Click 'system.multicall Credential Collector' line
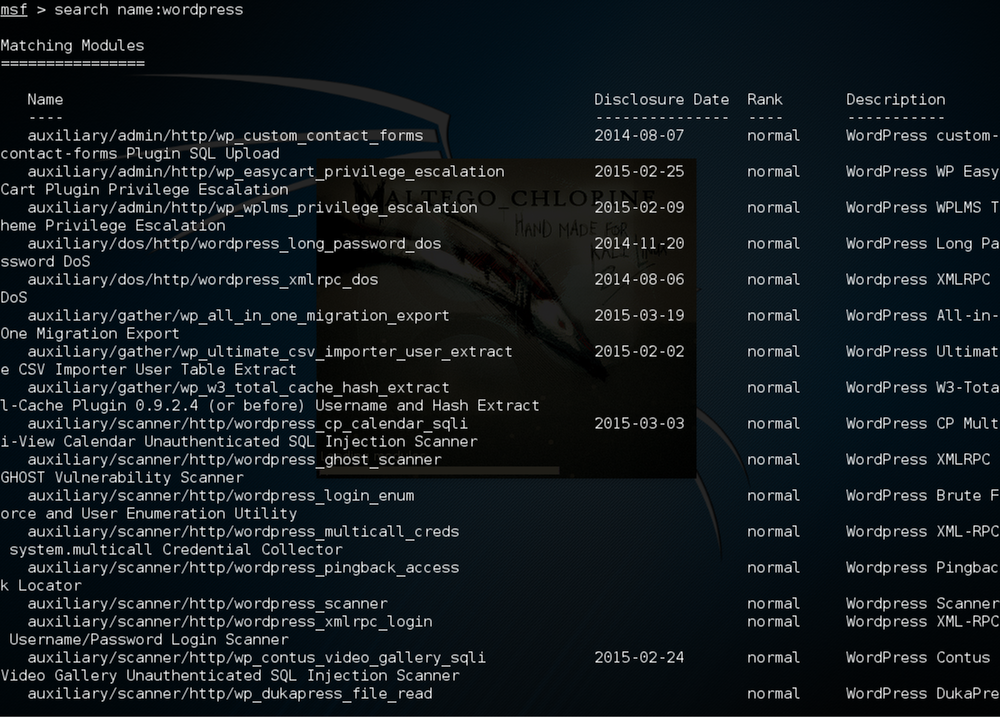The width and height of the screenshot is (1000, 717). [176, 550]
